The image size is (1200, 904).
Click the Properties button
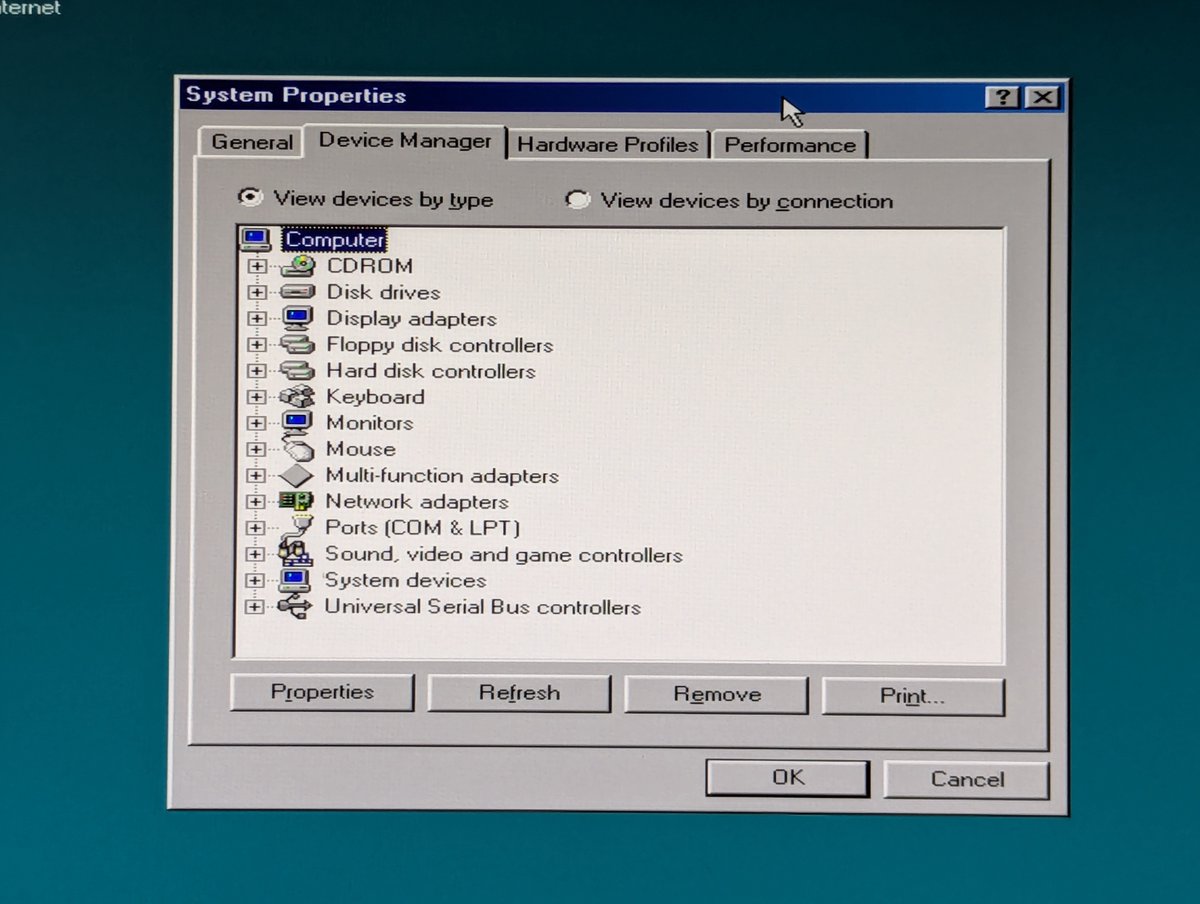click(x=322, y=692)
